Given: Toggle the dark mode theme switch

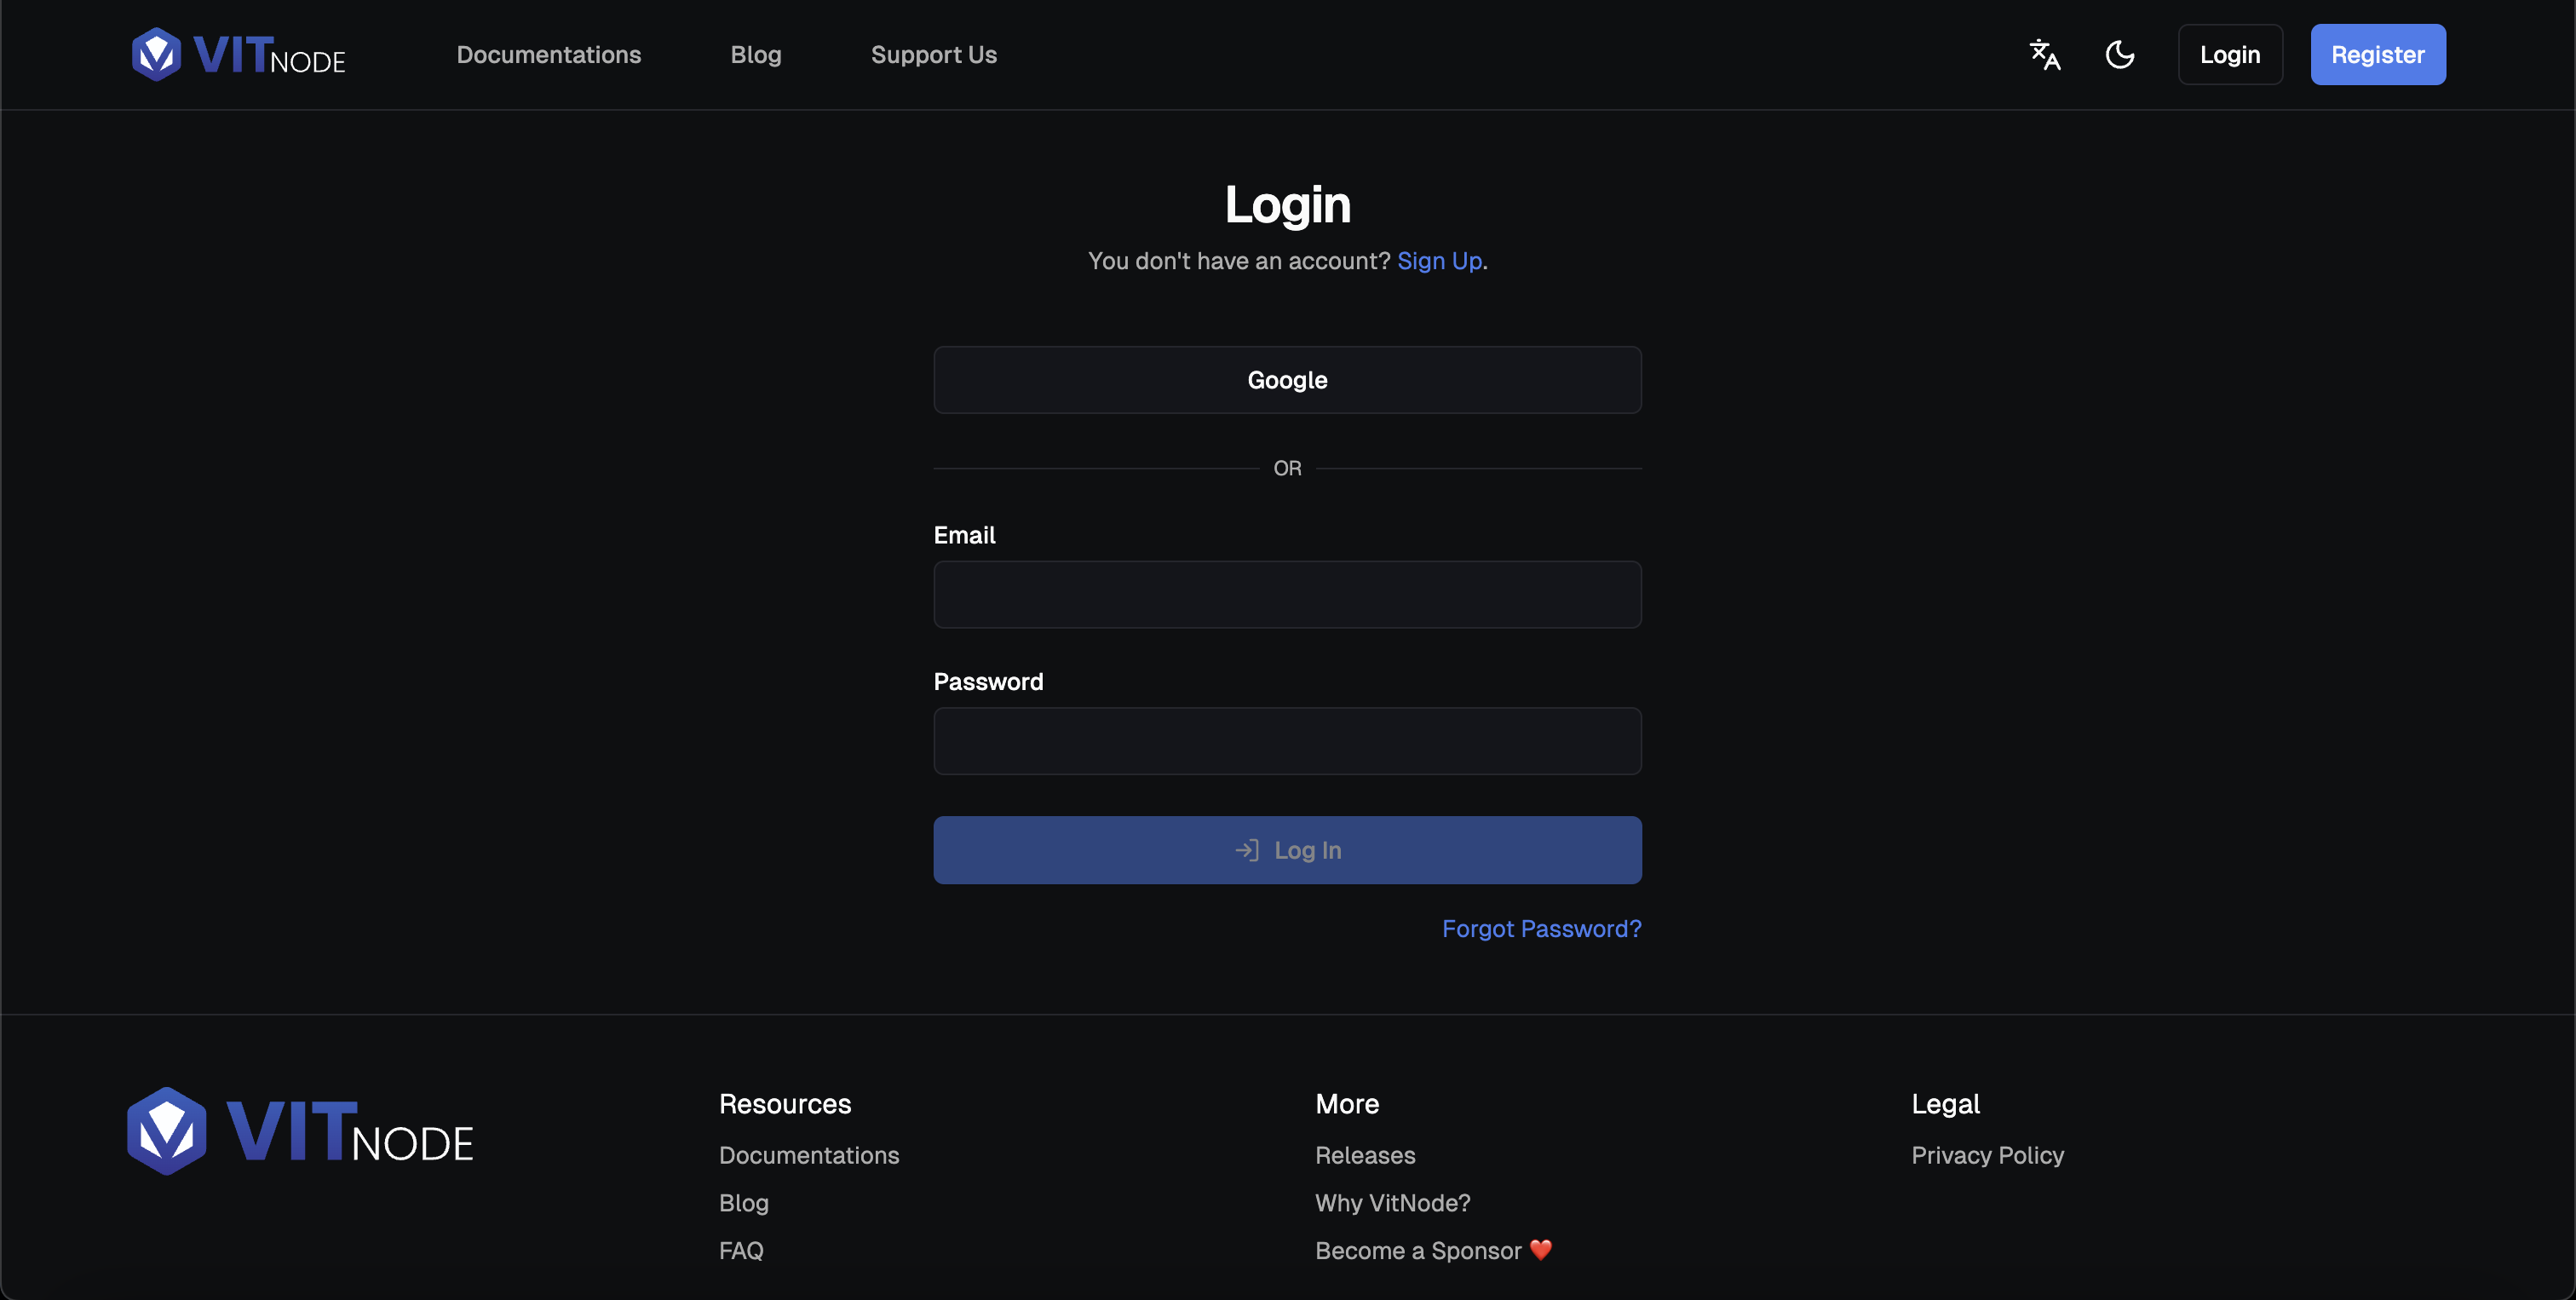Looking at the screenshot, I should pyautogui.click(x=2120, y=53).
